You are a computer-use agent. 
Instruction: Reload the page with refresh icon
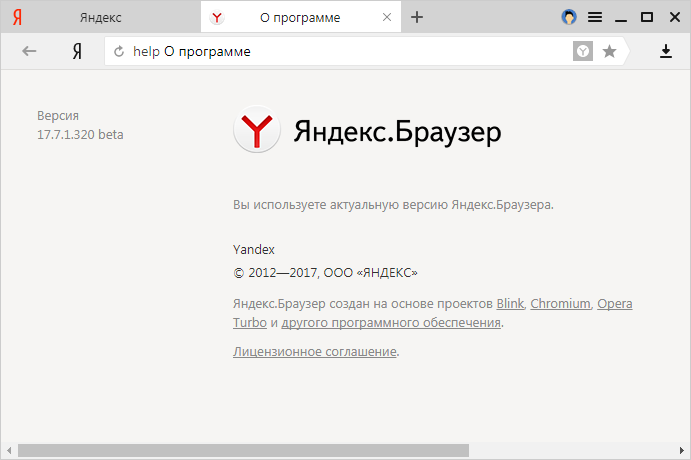pyautogui.click(x=119, y=52)
